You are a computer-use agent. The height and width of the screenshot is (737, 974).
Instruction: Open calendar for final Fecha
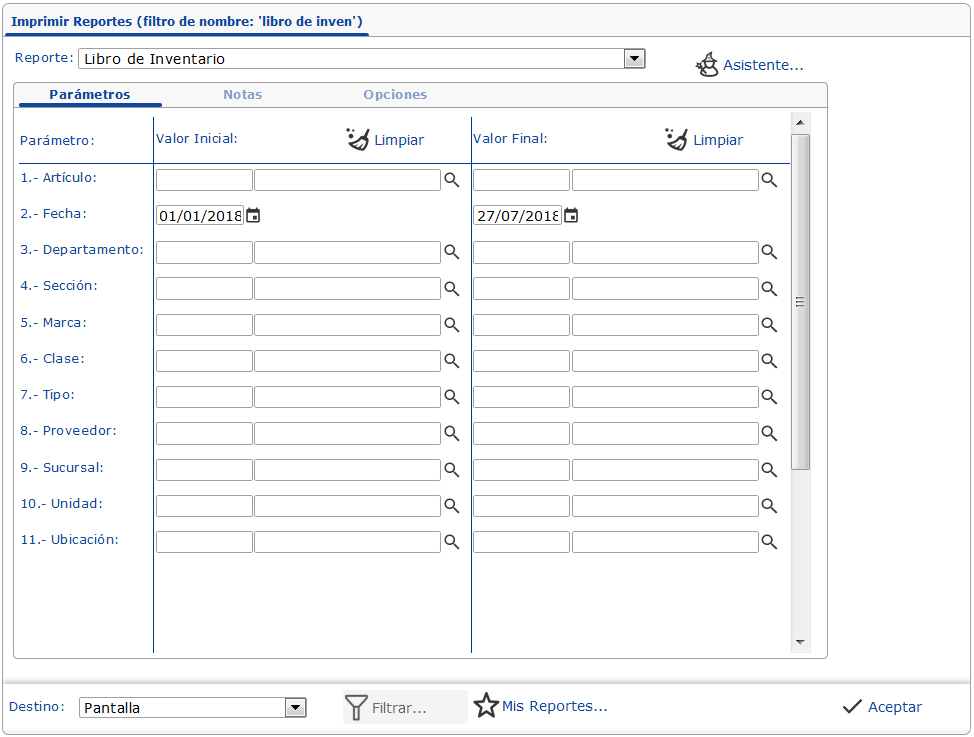point(571,215)
